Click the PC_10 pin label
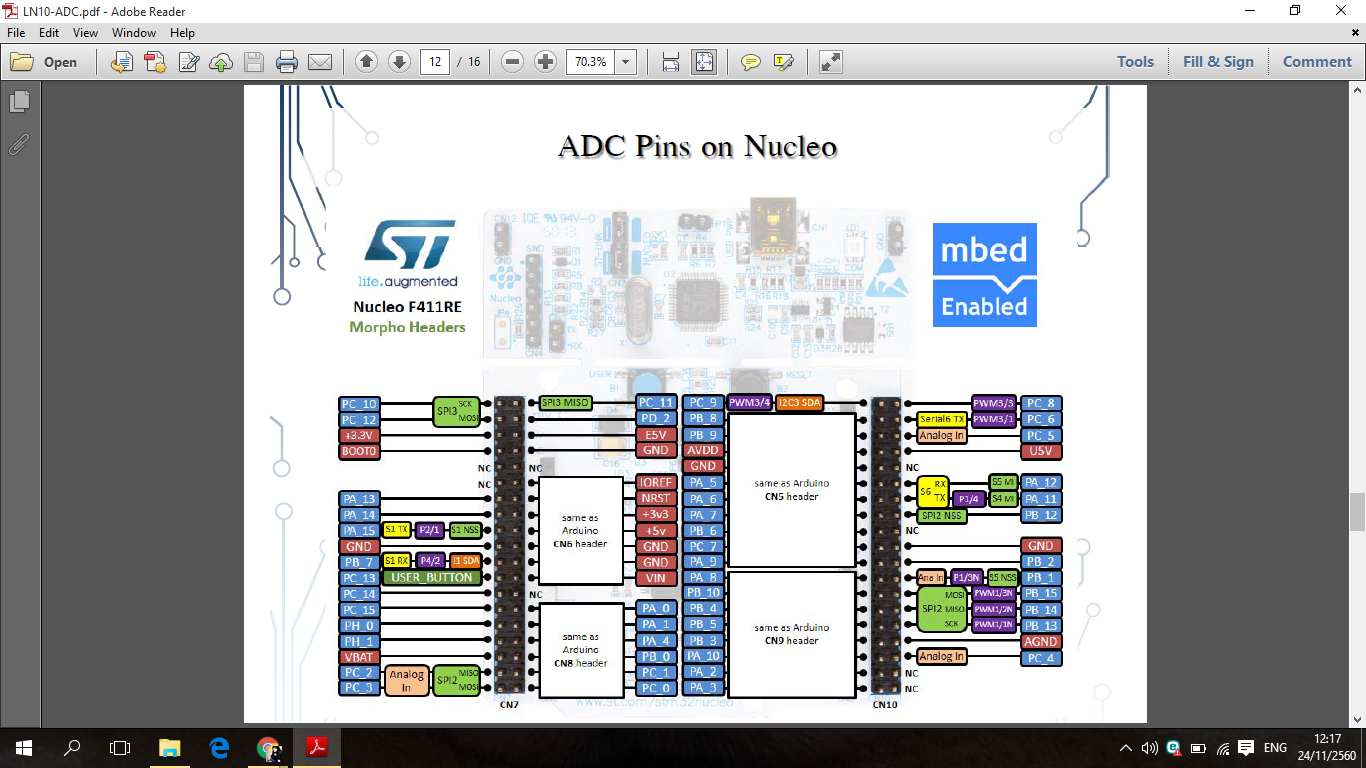Viewport: 1366px width, 768px height. point(359,404)
